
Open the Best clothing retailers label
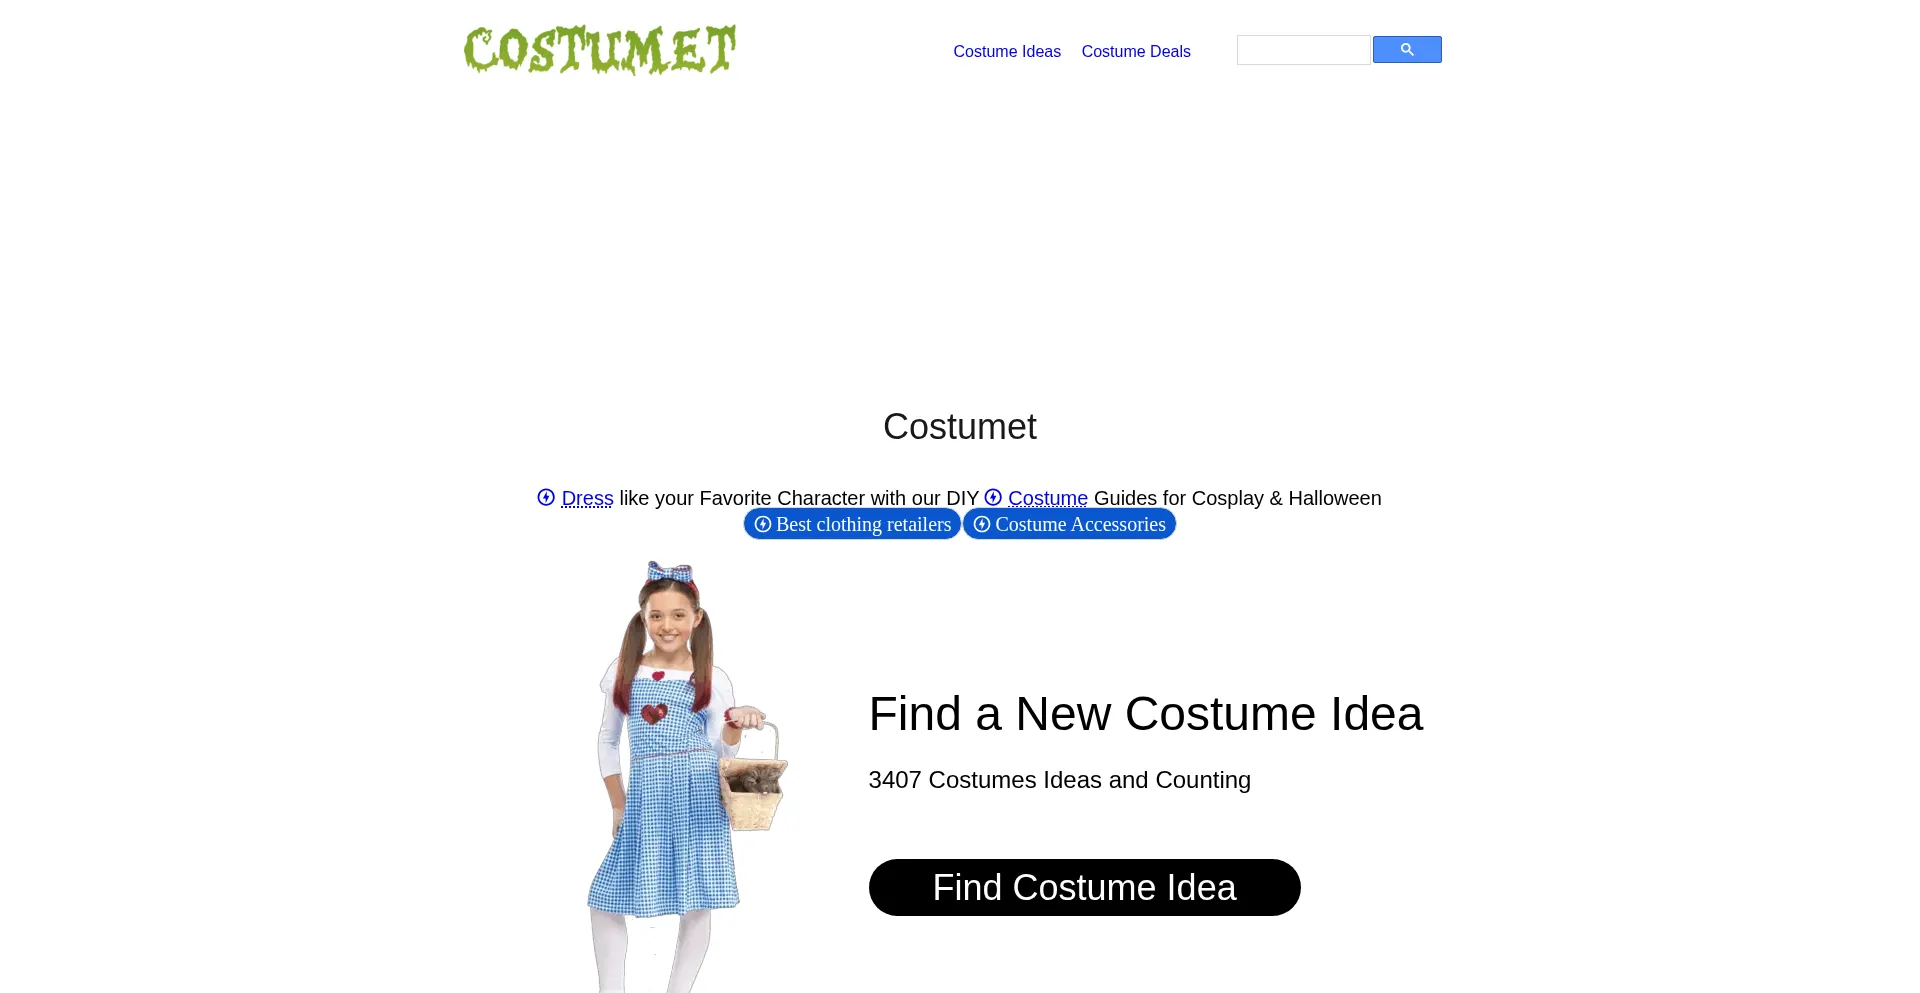coord(863,524)
